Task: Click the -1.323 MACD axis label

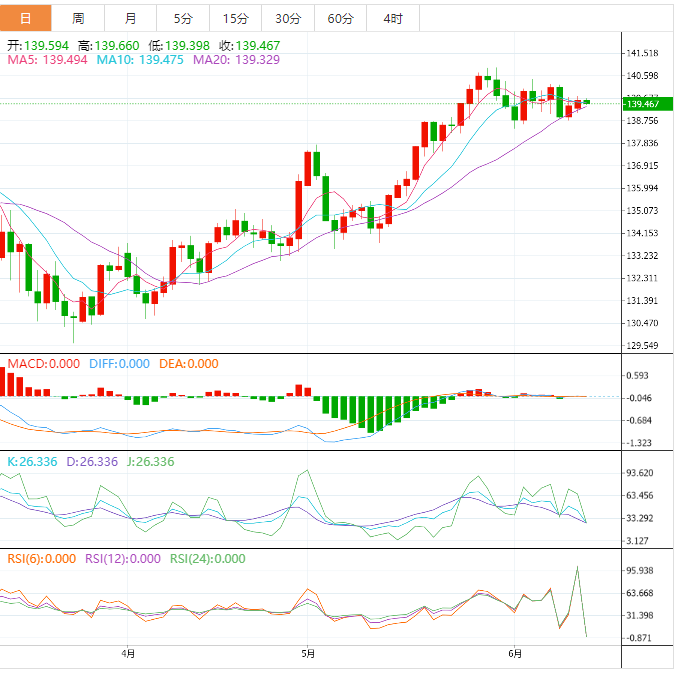Action: 639,443
